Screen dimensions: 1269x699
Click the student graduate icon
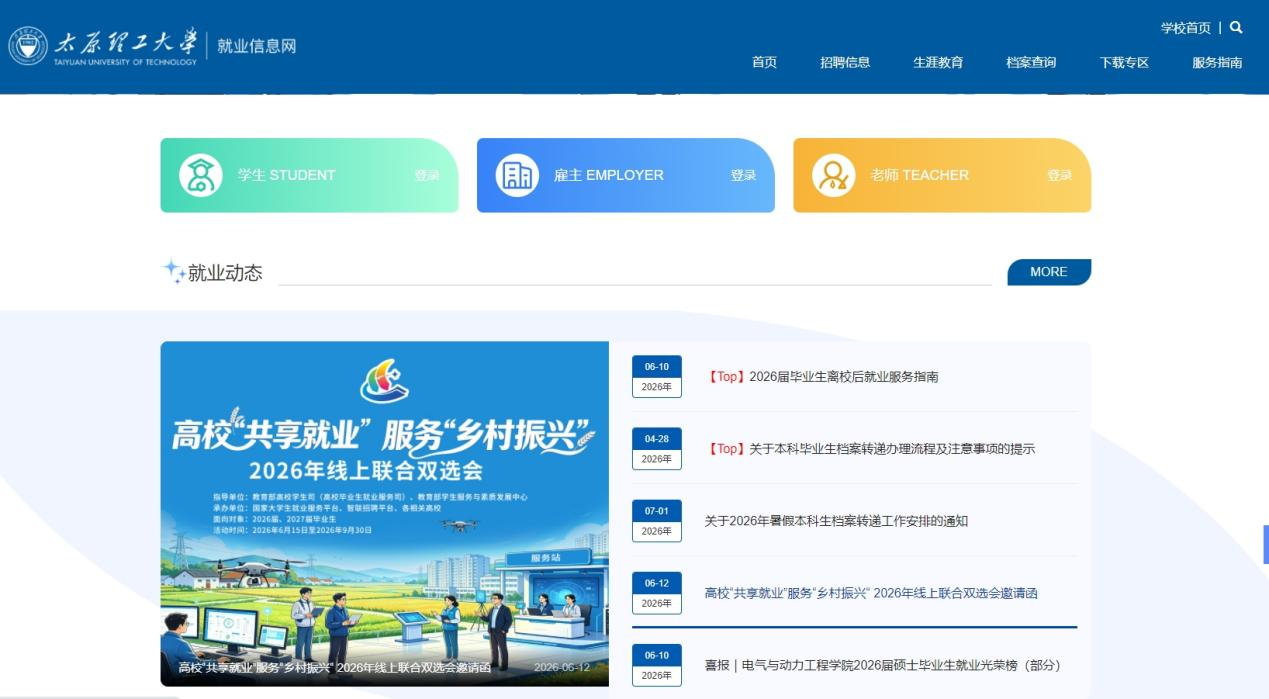click(200, 175)
